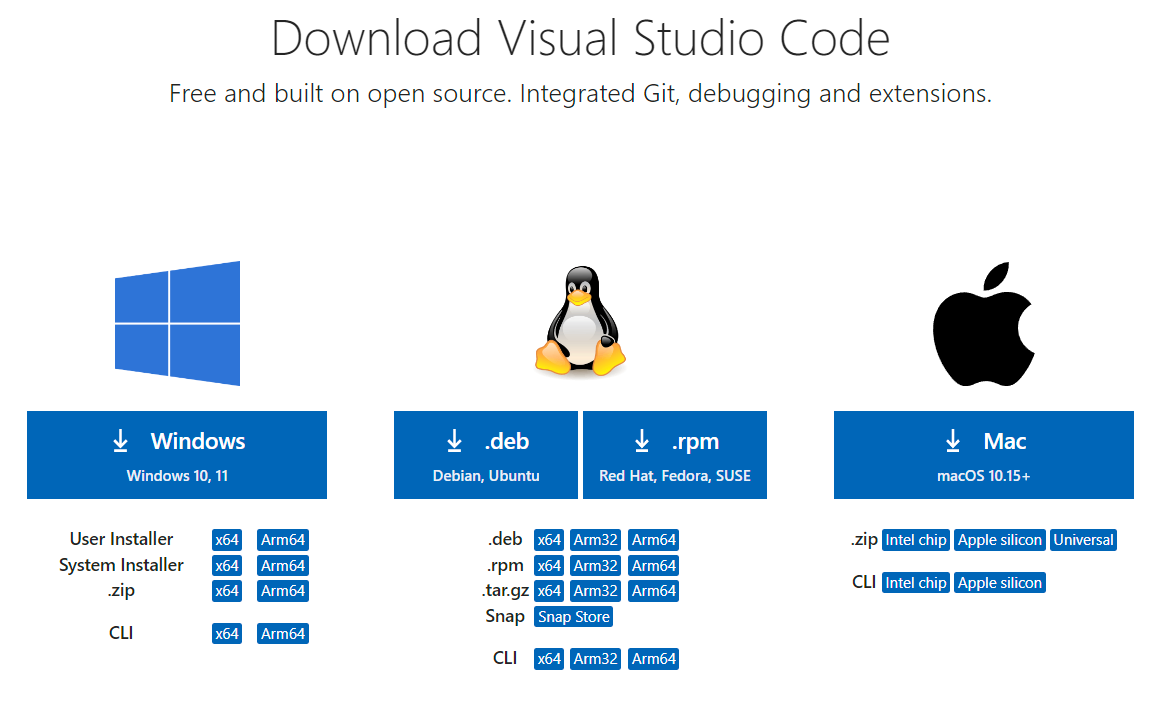This screenshot has width=1173, height=718.
Task: Choose x64 in the Linux .deb row
Action: point(549,540)
